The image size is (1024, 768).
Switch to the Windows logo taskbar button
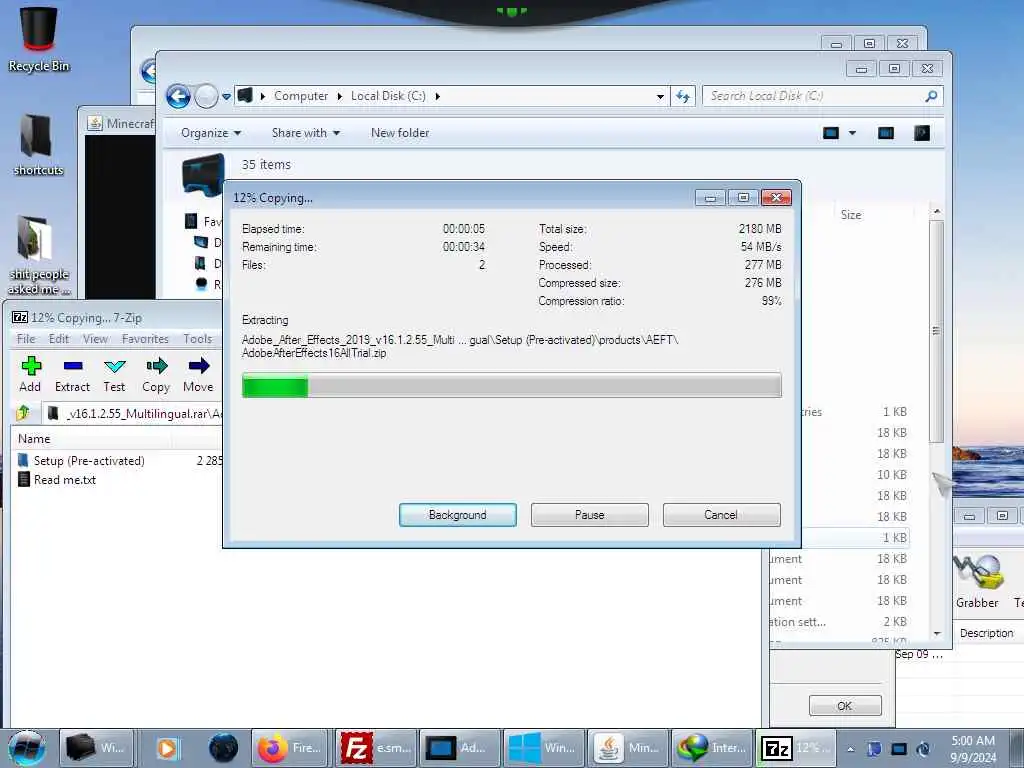[543, 748]
